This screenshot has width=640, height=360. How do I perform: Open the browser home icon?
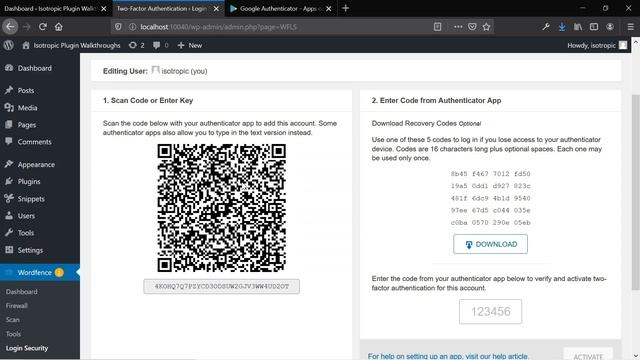pos(59,27)
